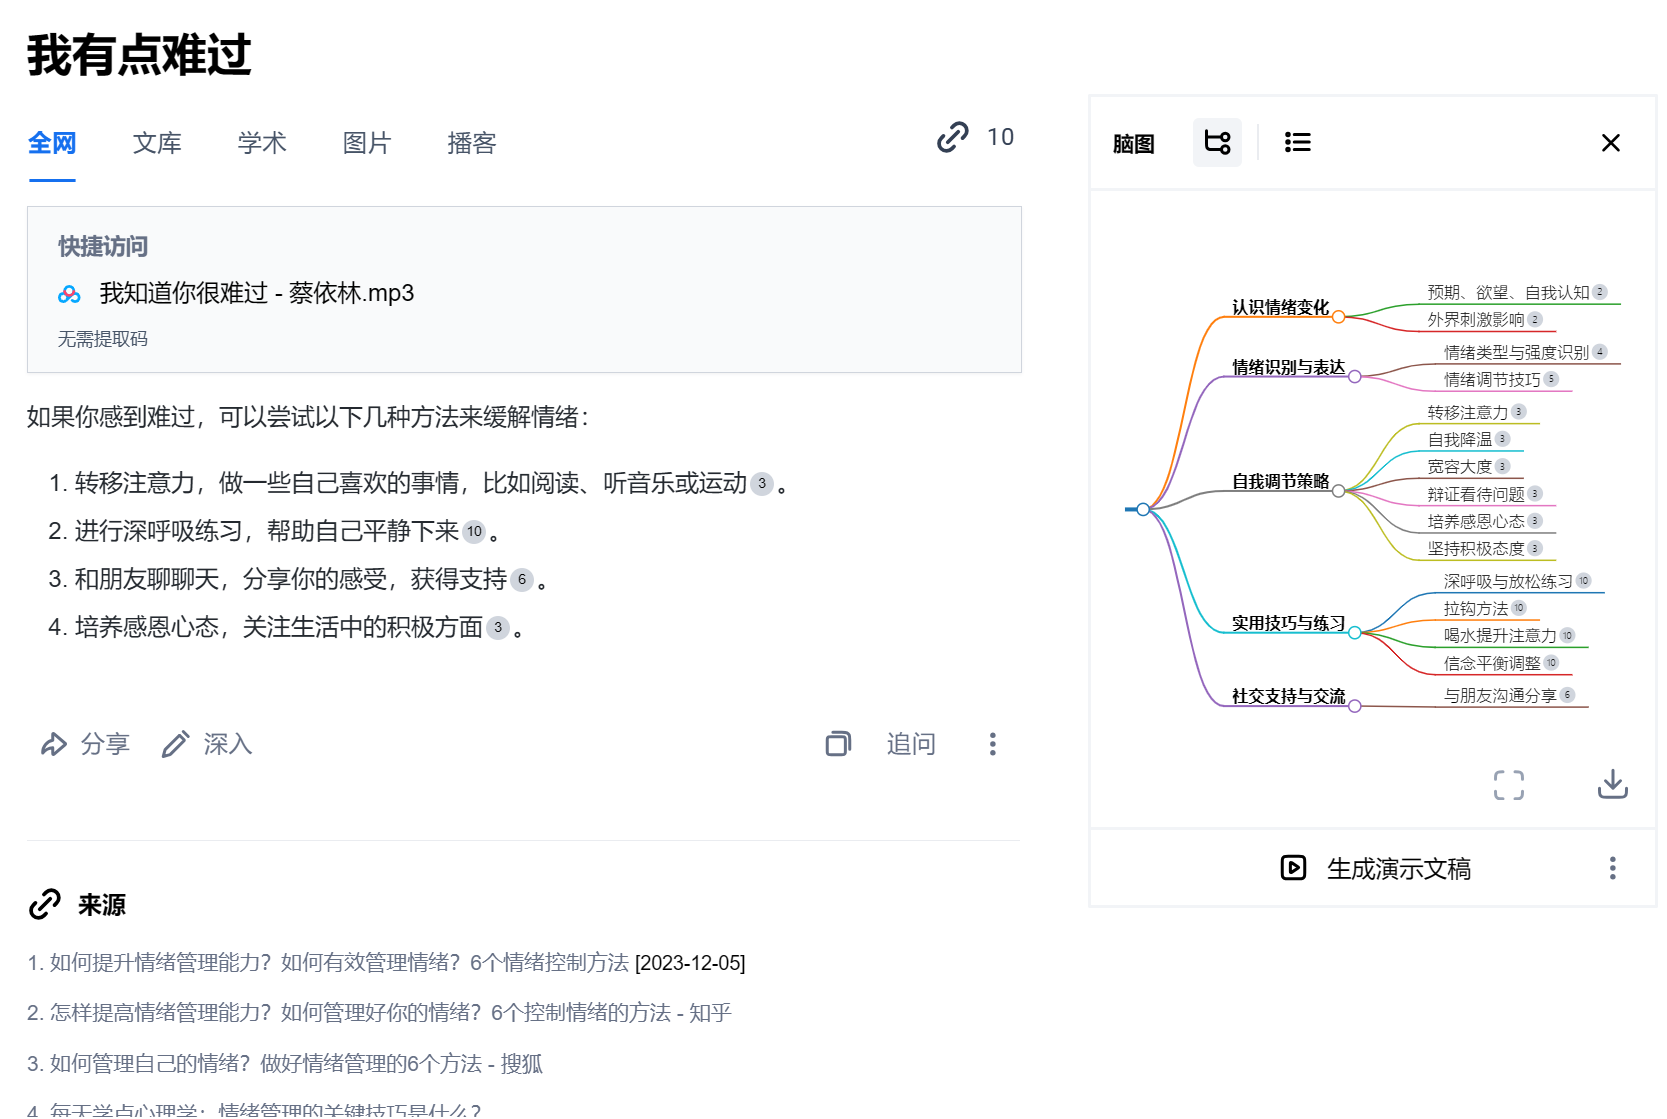Click 生成演示文稿 button

click(x=1376, y=868)
